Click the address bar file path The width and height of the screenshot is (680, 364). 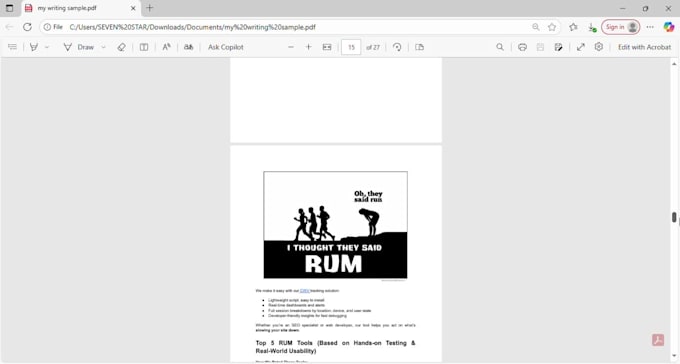(x=193, y=27)
